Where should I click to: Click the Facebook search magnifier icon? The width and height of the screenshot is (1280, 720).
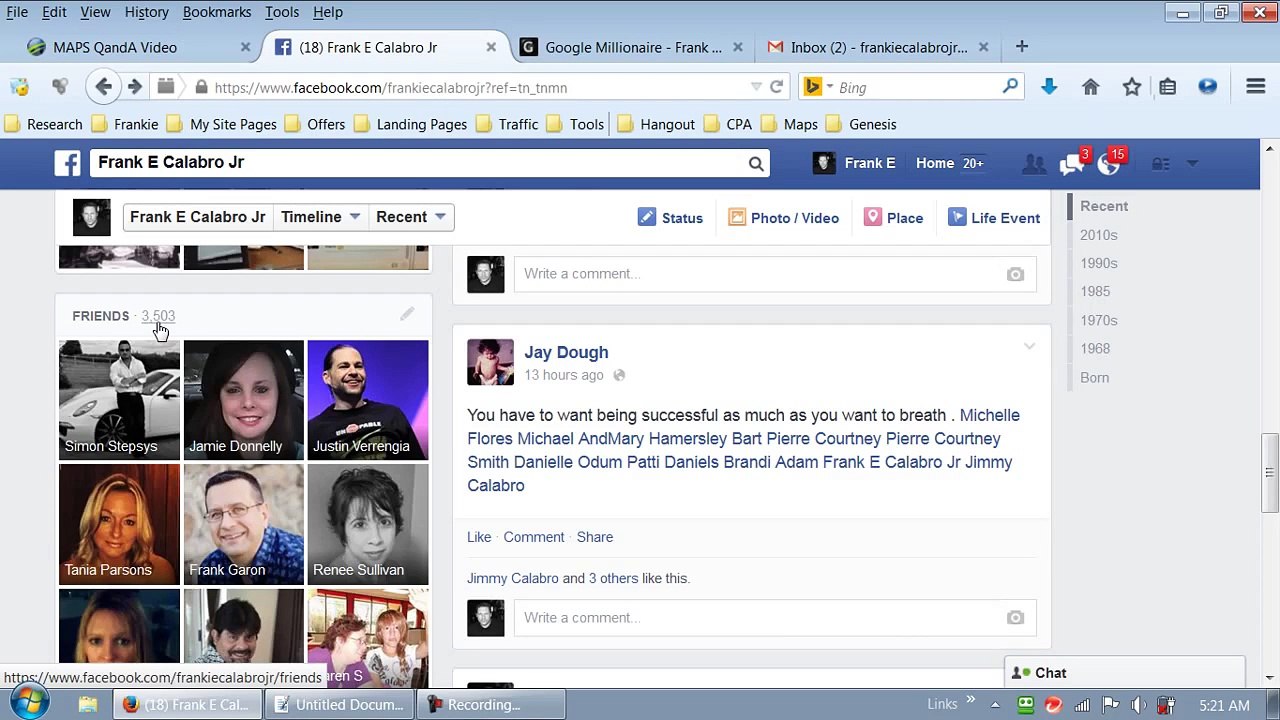coord(756,163)
